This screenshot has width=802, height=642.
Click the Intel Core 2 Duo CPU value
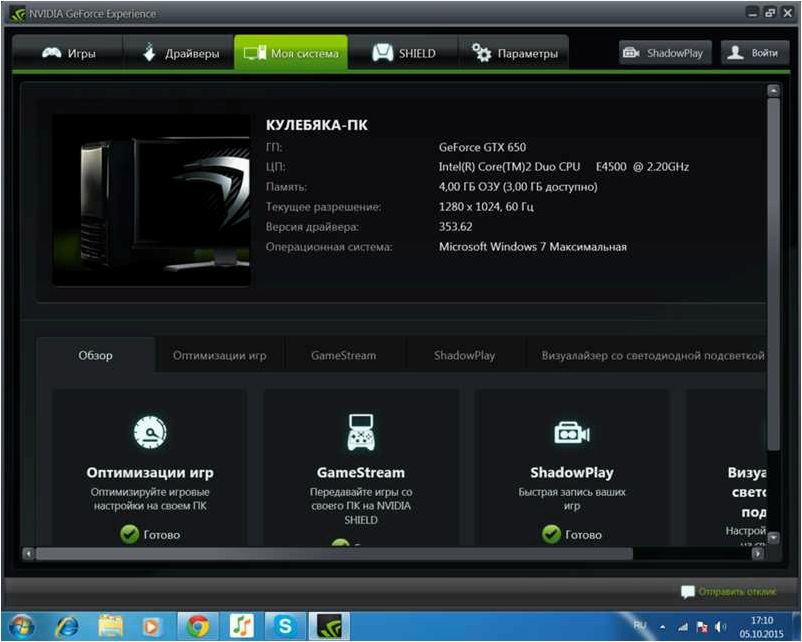coord(564,167)
